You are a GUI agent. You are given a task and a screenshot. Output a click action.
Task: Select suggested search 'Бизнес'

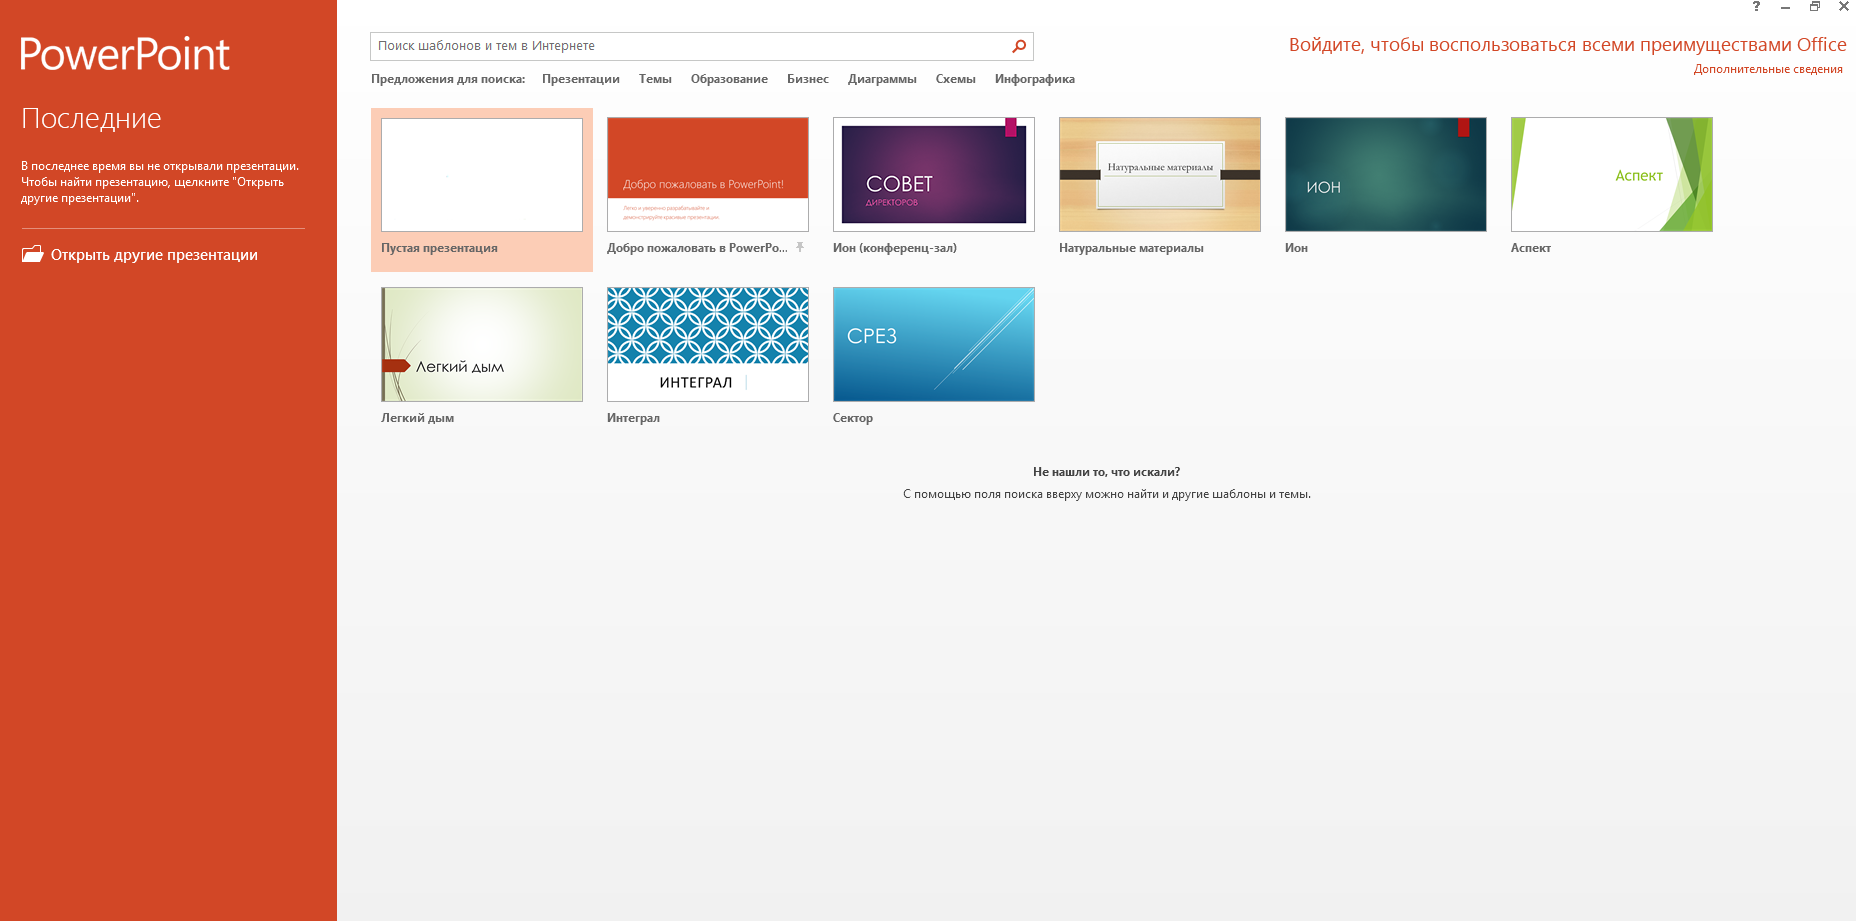pos(808,79)
